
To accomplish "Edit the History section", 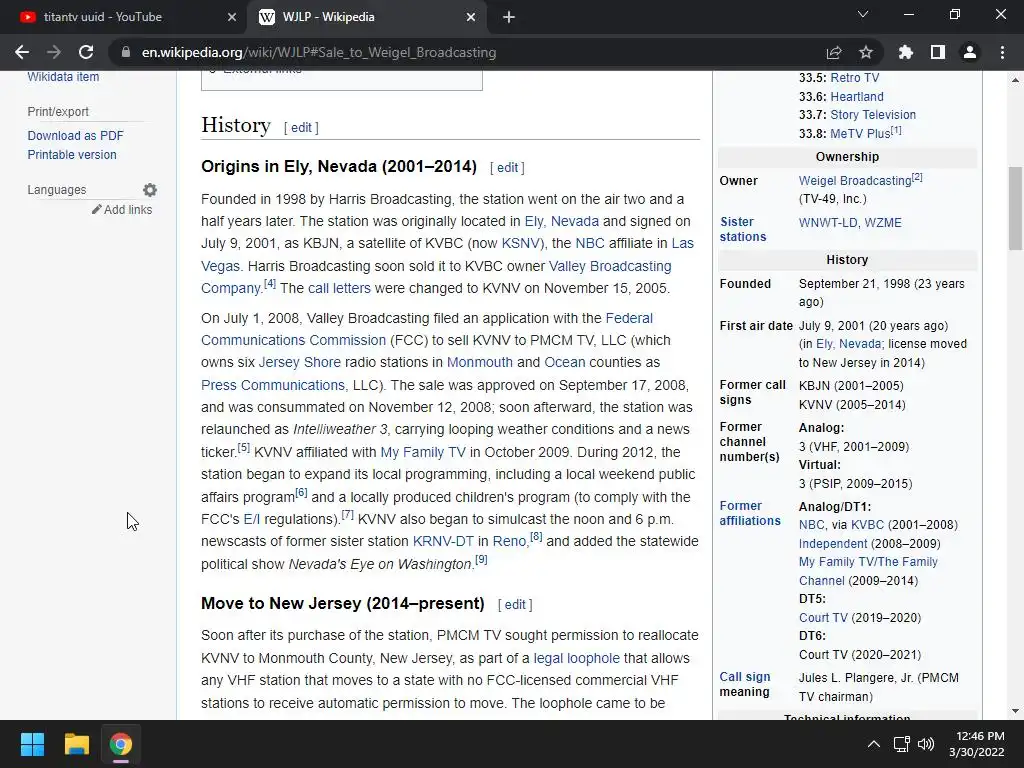I will 301,127.
